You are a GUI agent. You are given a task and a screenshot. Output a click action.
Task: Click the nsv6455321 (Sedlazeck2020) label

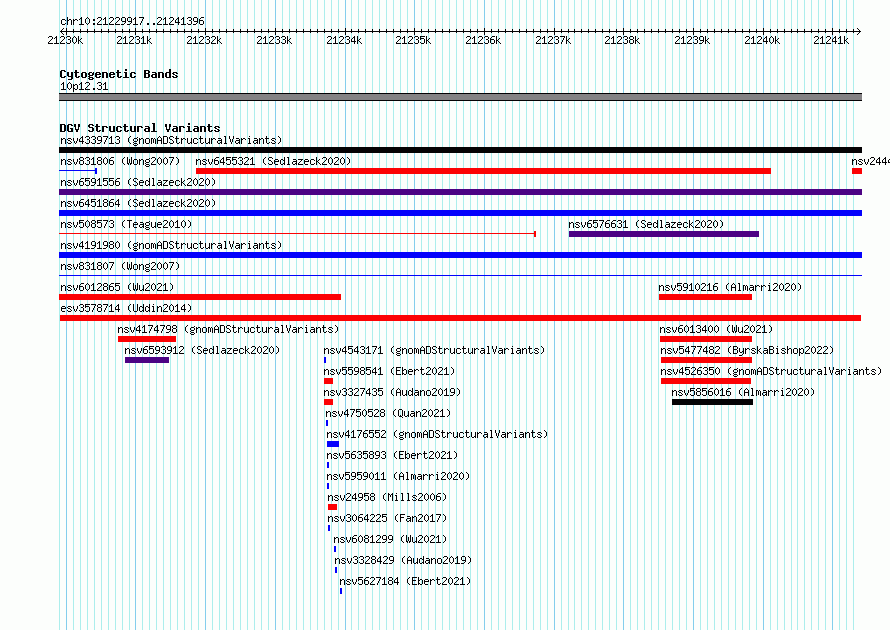[273, 161]
